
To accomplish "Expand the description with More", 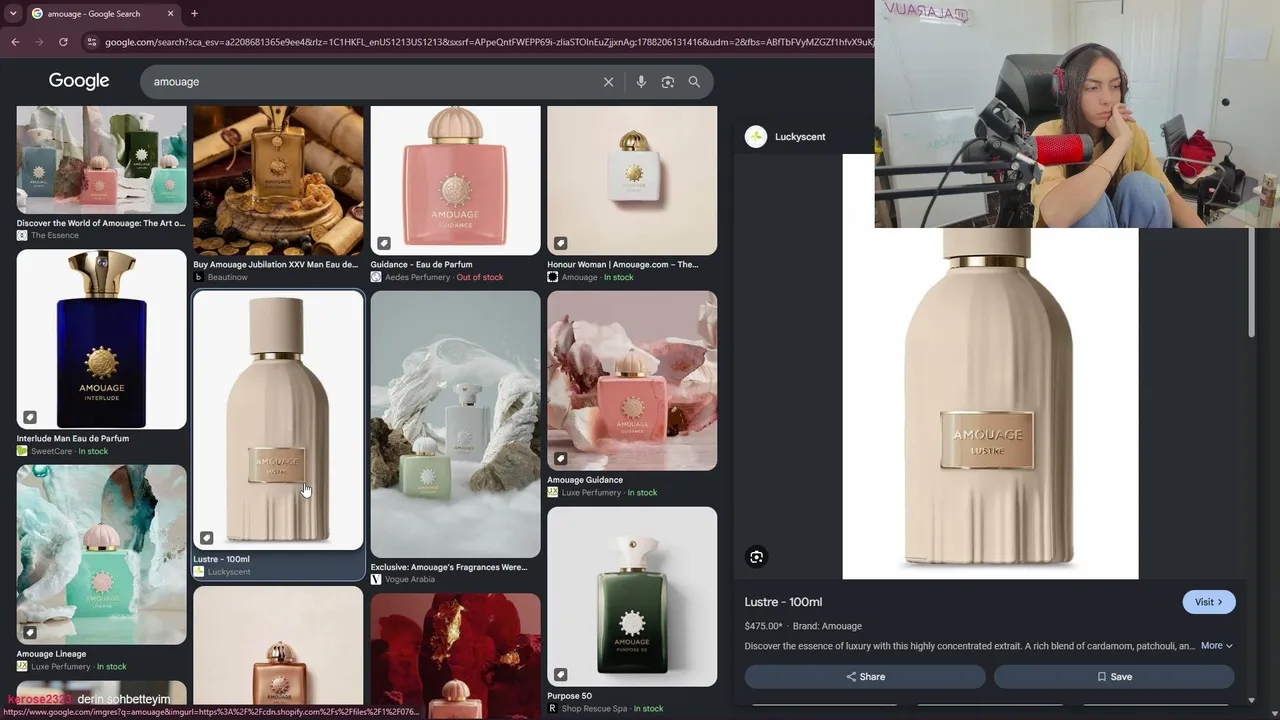I will pos(1217,646).
